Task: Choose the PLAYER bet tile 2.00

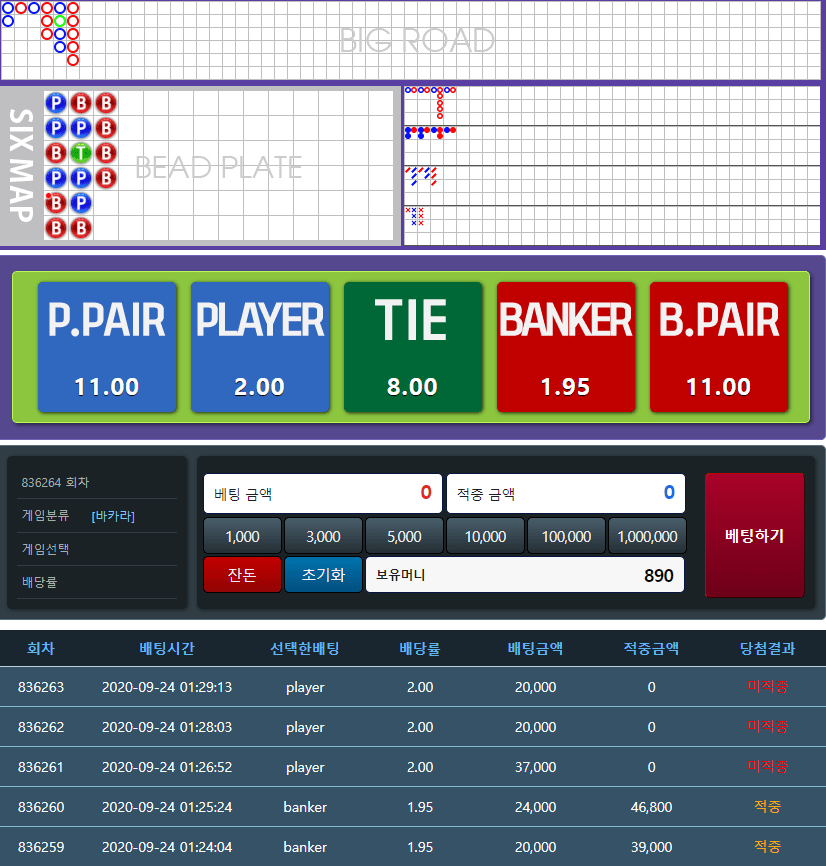Action: point(260,347)
